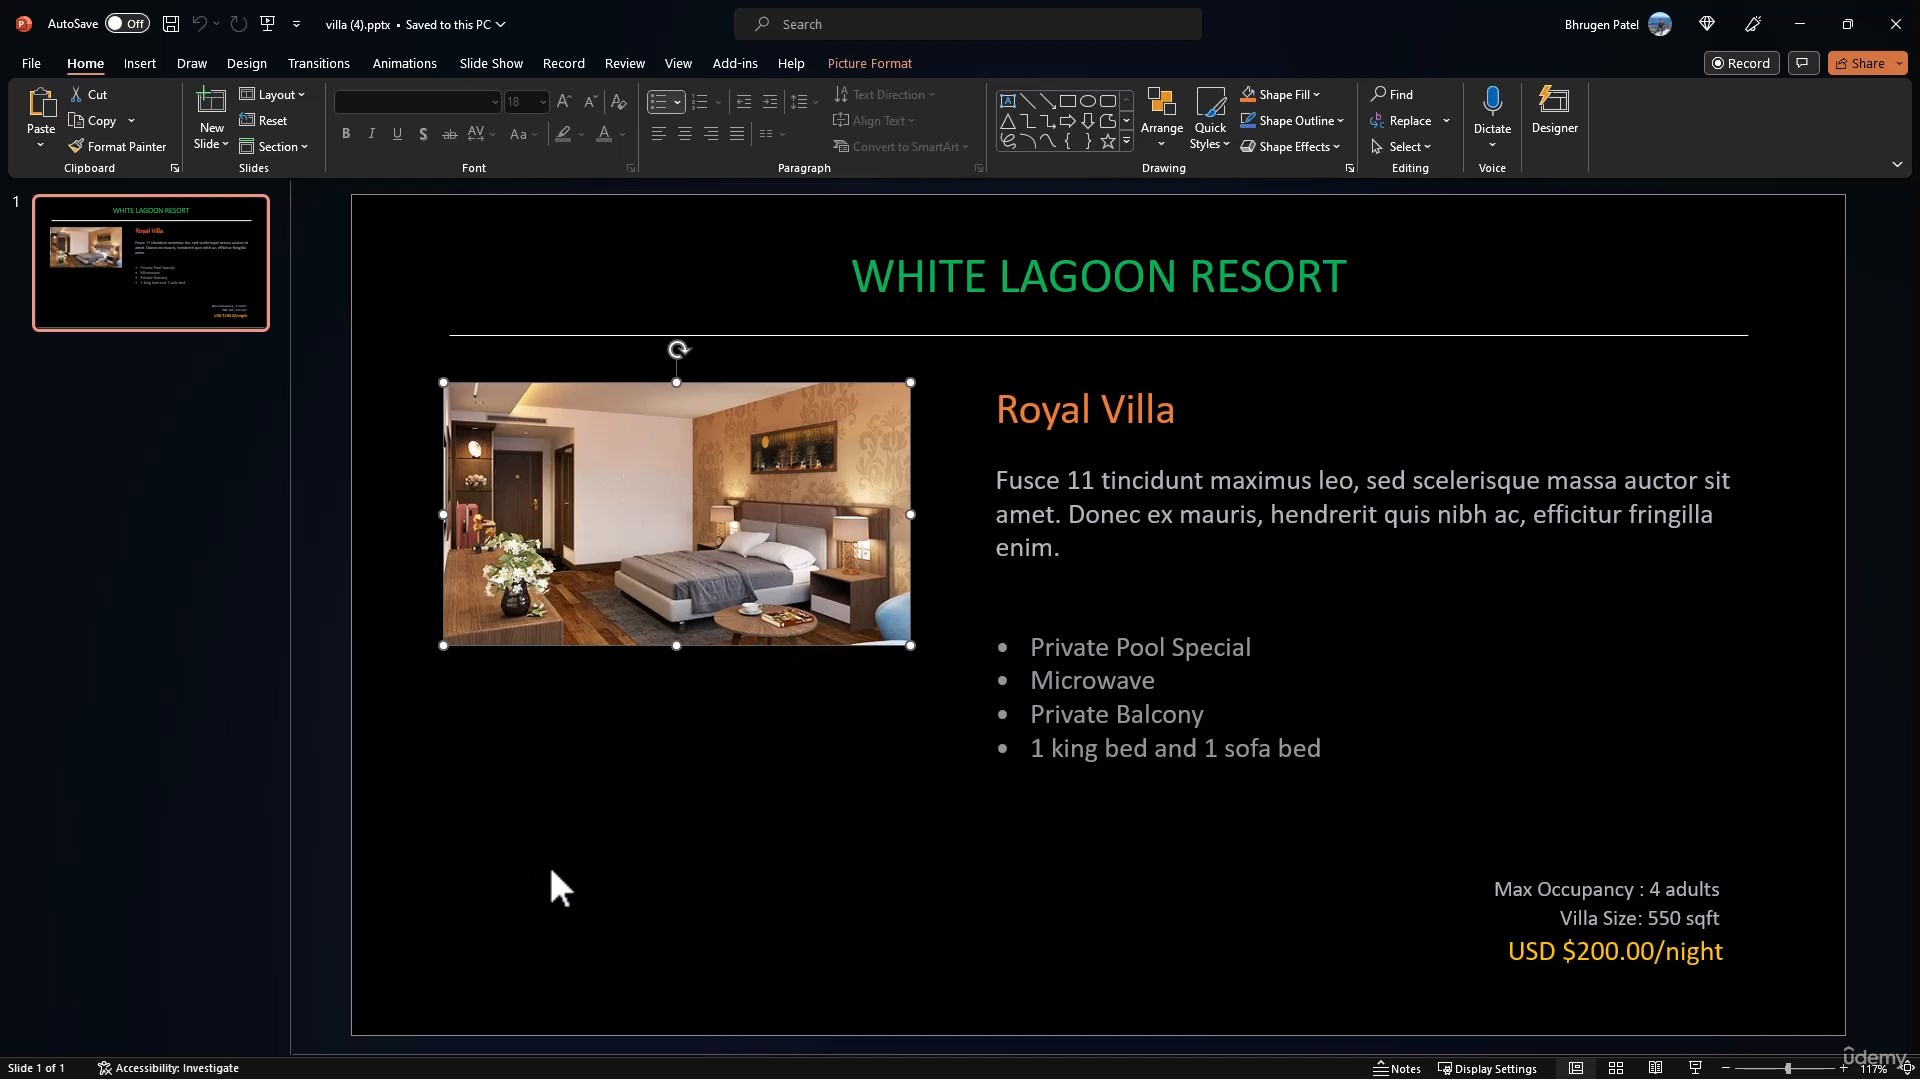Open the font color picker arrow
Screen dimensions: 1920x1080
pos(622,134)
